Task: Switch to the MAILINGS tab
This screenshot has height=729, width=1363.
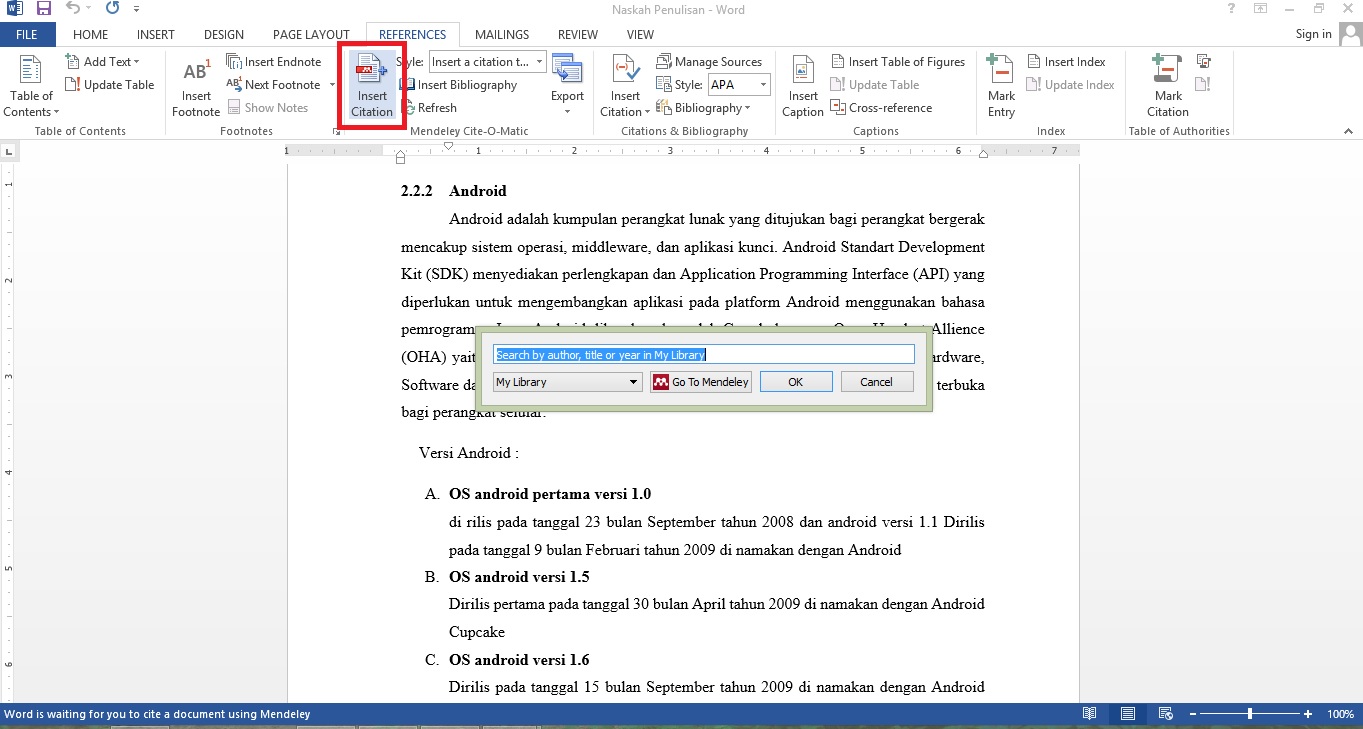Action: click(502, 34)
